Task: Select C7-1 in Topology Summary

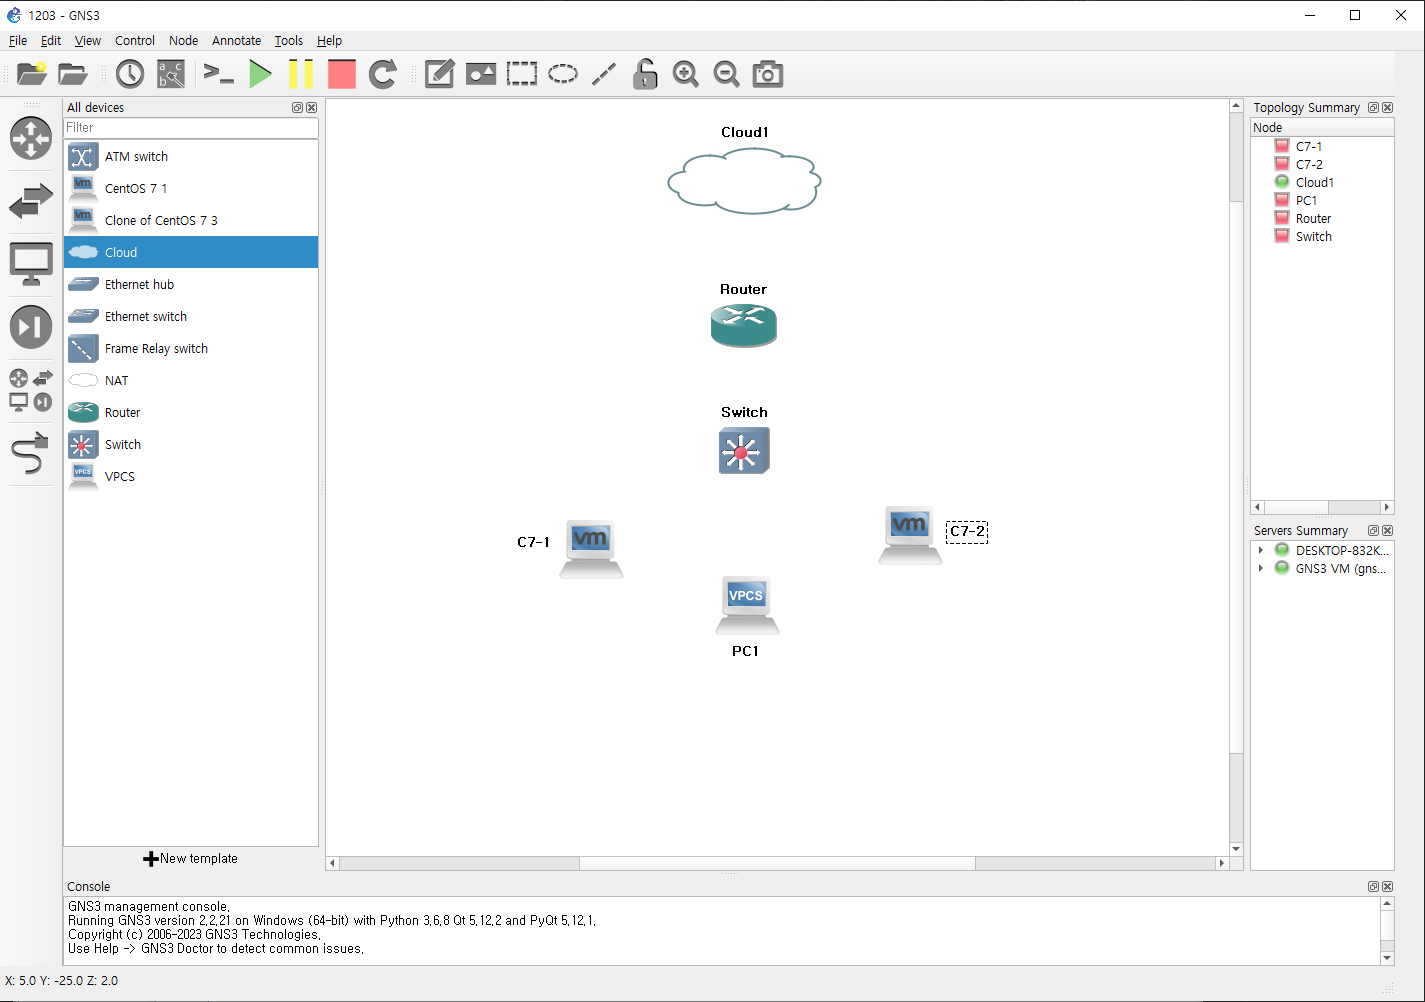Action: click(1309, 147)
